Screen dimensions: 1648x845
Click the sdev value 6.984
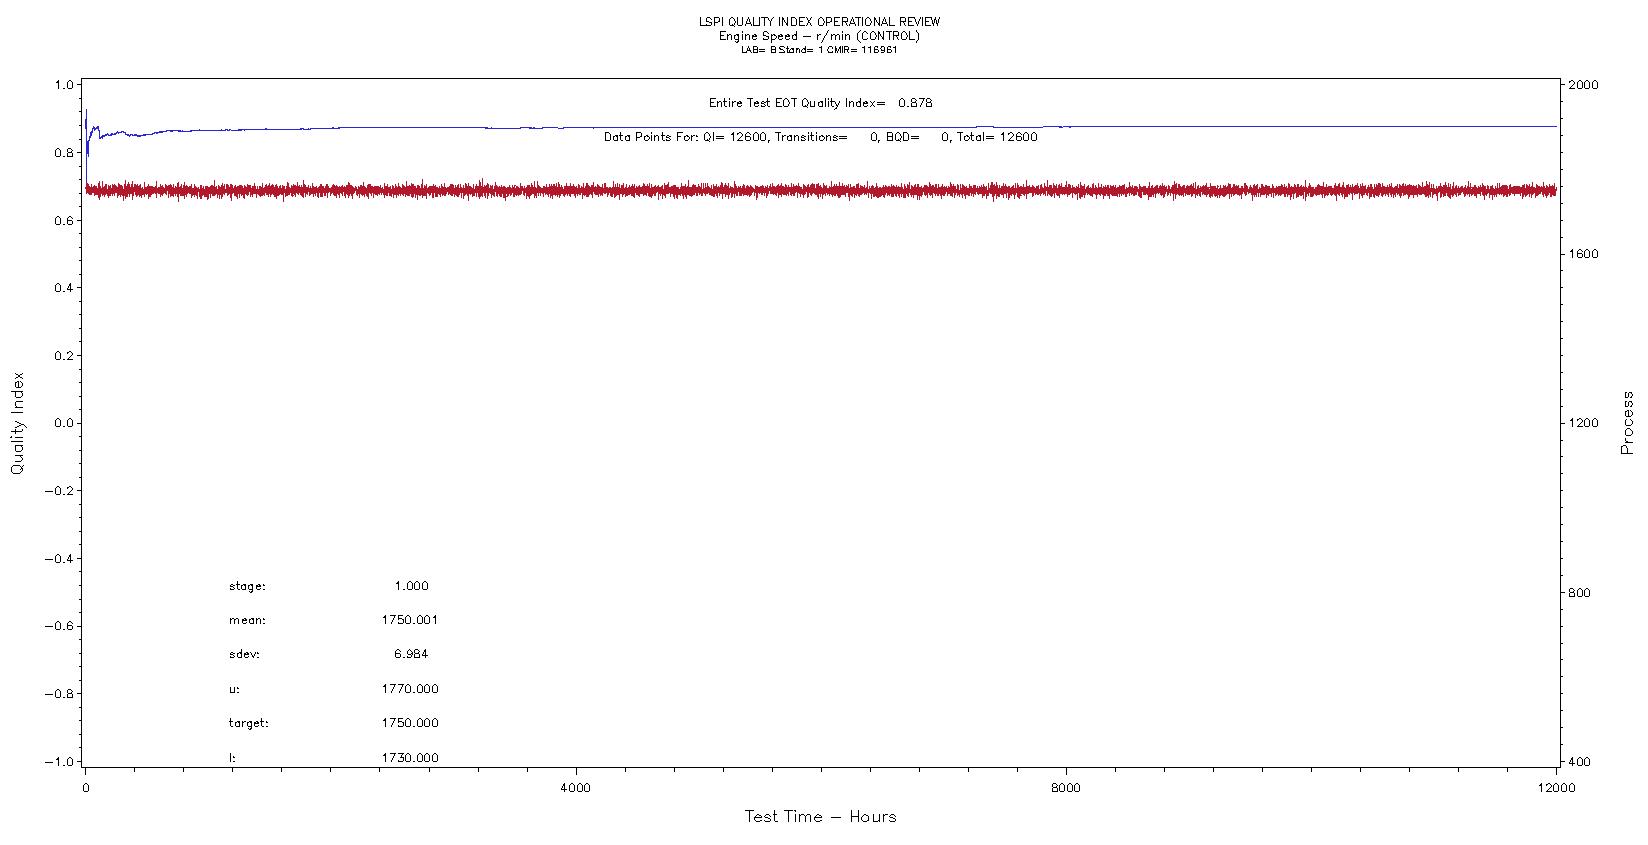(x=411, y=654)
